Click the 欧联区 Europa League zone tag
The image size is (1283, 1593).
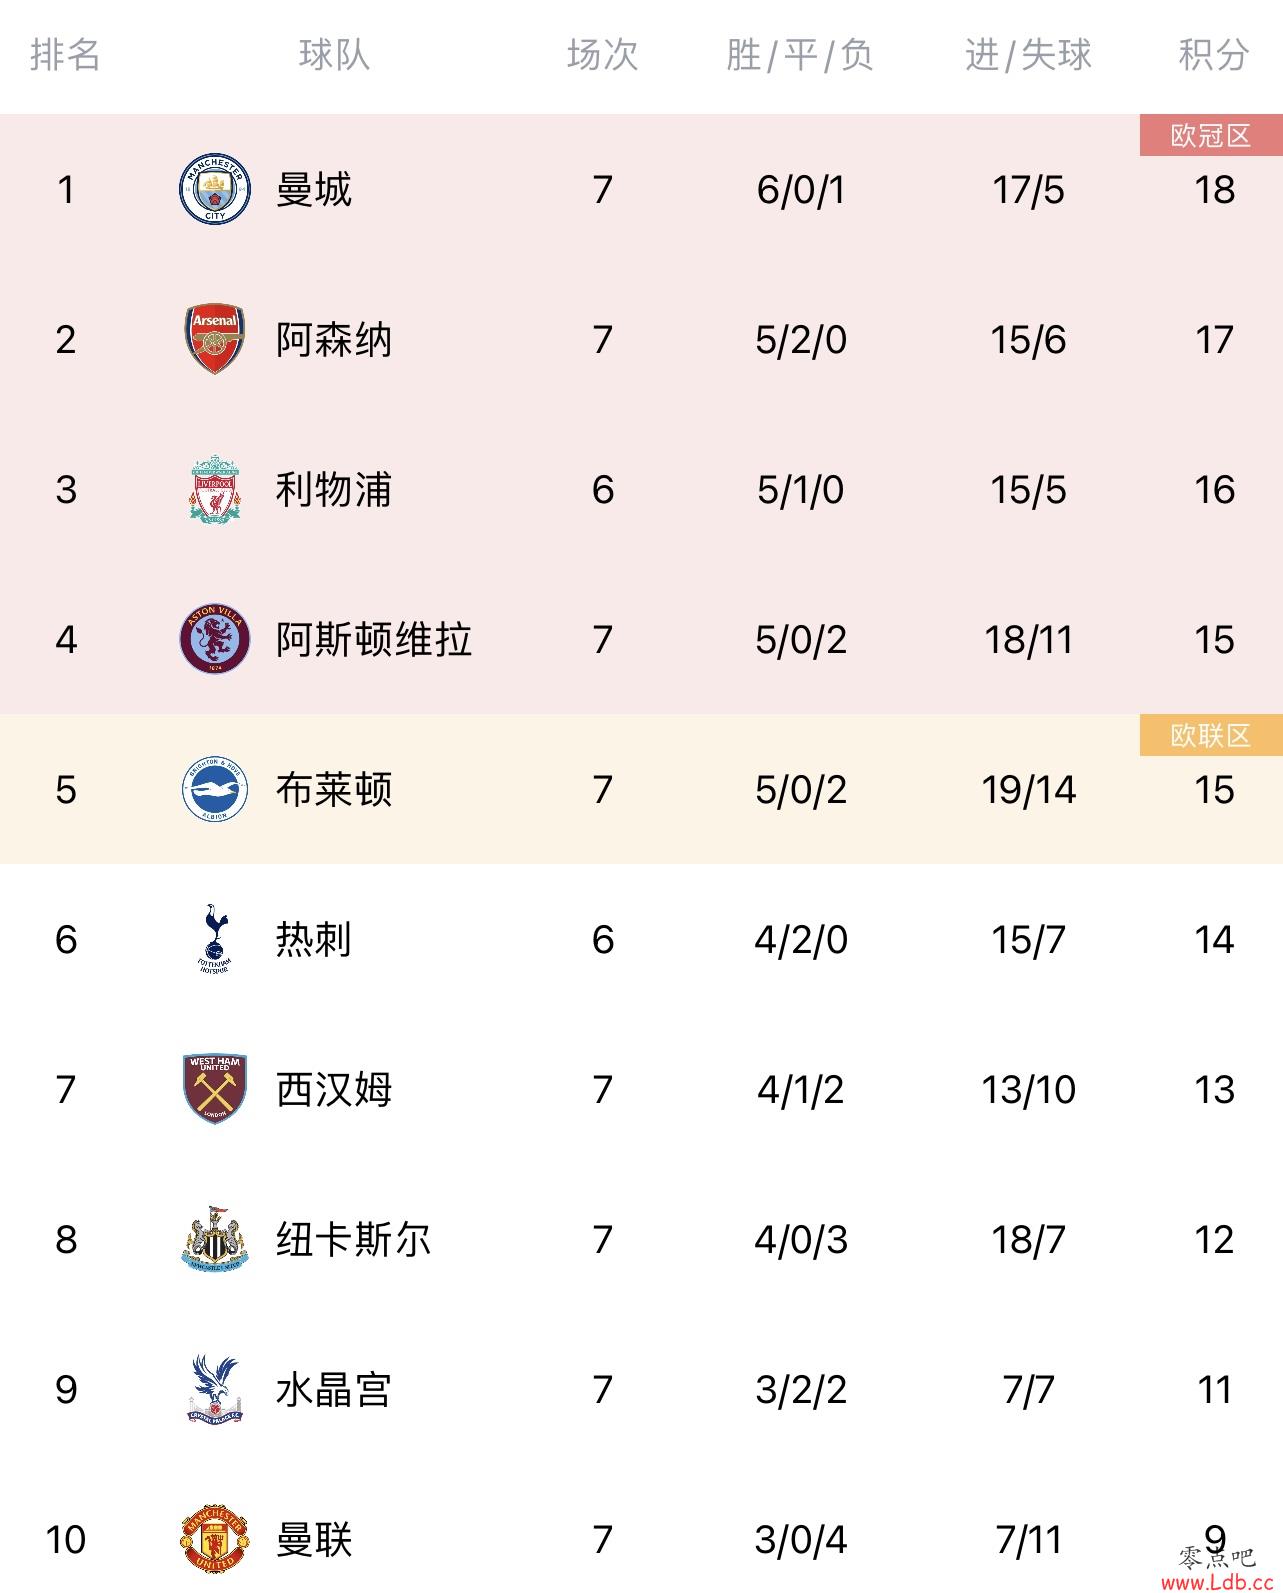1211,735
